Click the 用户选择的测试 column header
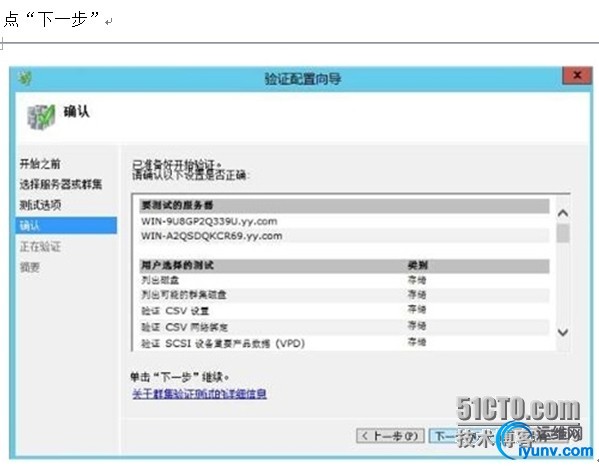Viewport: 599px width, 467px height. (x=177, y=266)
